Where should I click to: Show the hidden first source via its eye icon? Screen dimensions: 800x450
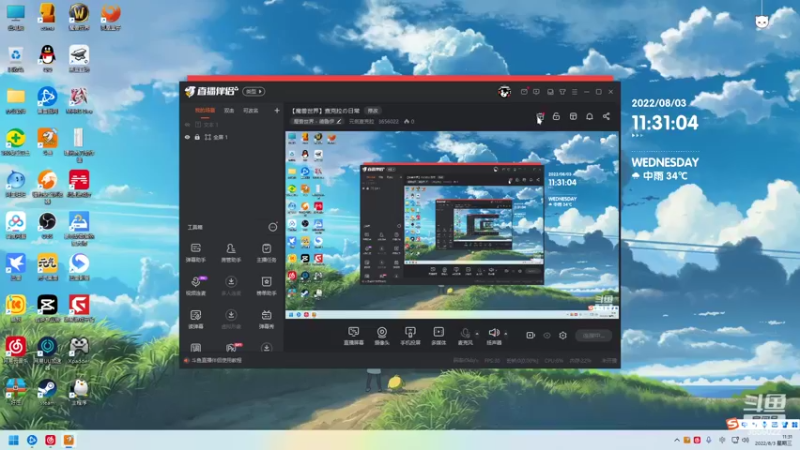(x=187, y=124)
